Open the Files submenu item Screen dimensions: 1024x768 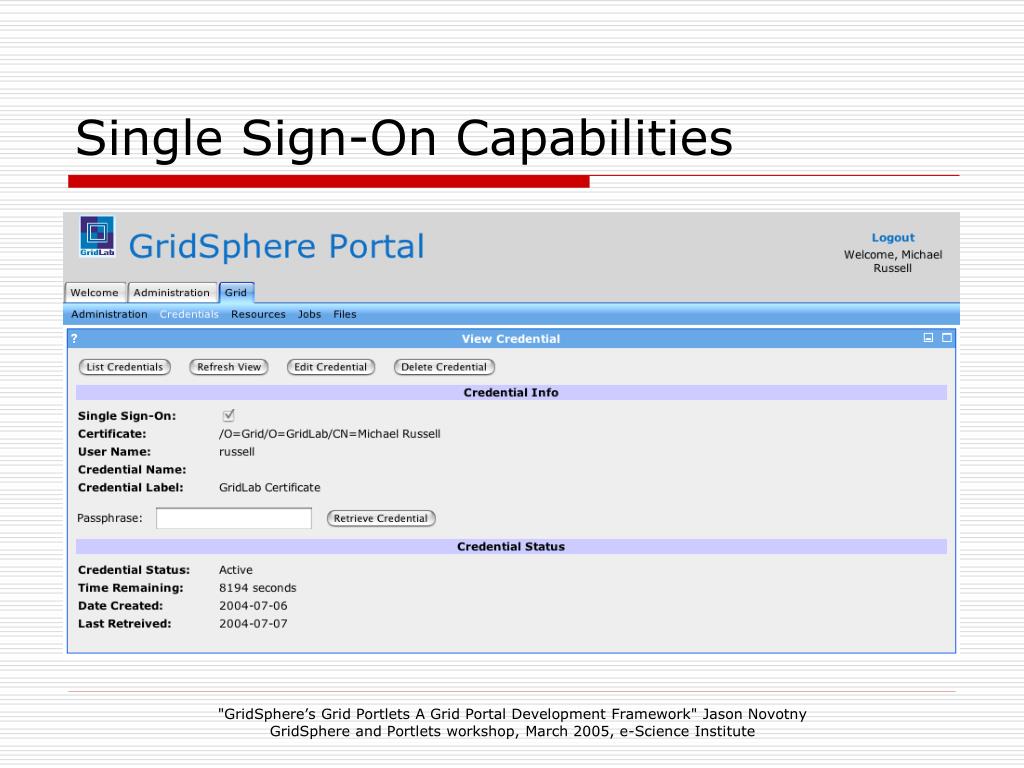[345, 314]
